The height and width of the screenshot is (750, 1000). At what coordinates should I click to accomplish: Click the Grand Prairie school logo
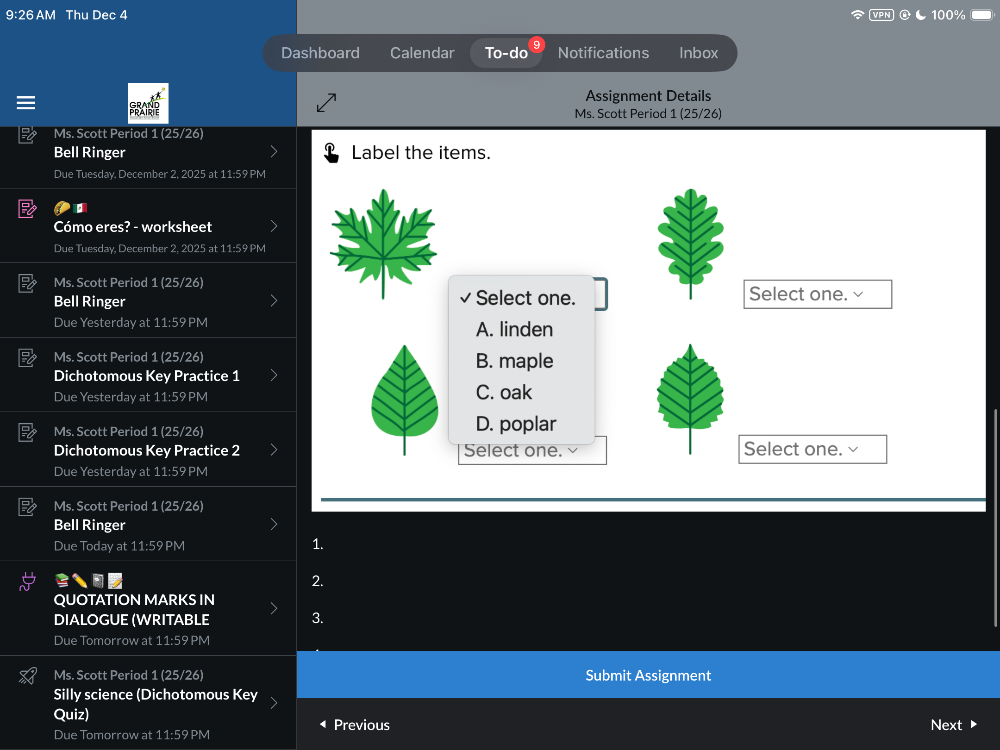pos(148,103)
